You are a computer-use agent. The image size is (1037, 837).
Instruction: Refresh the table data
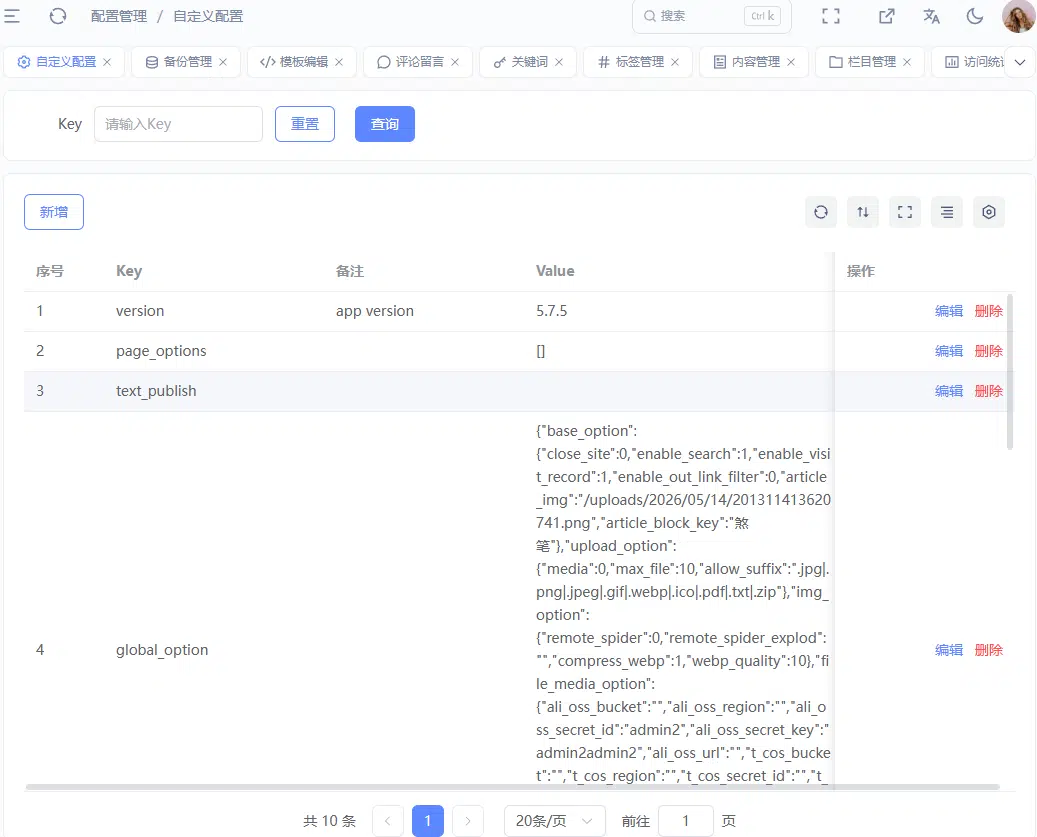click(x=821, y=212)
